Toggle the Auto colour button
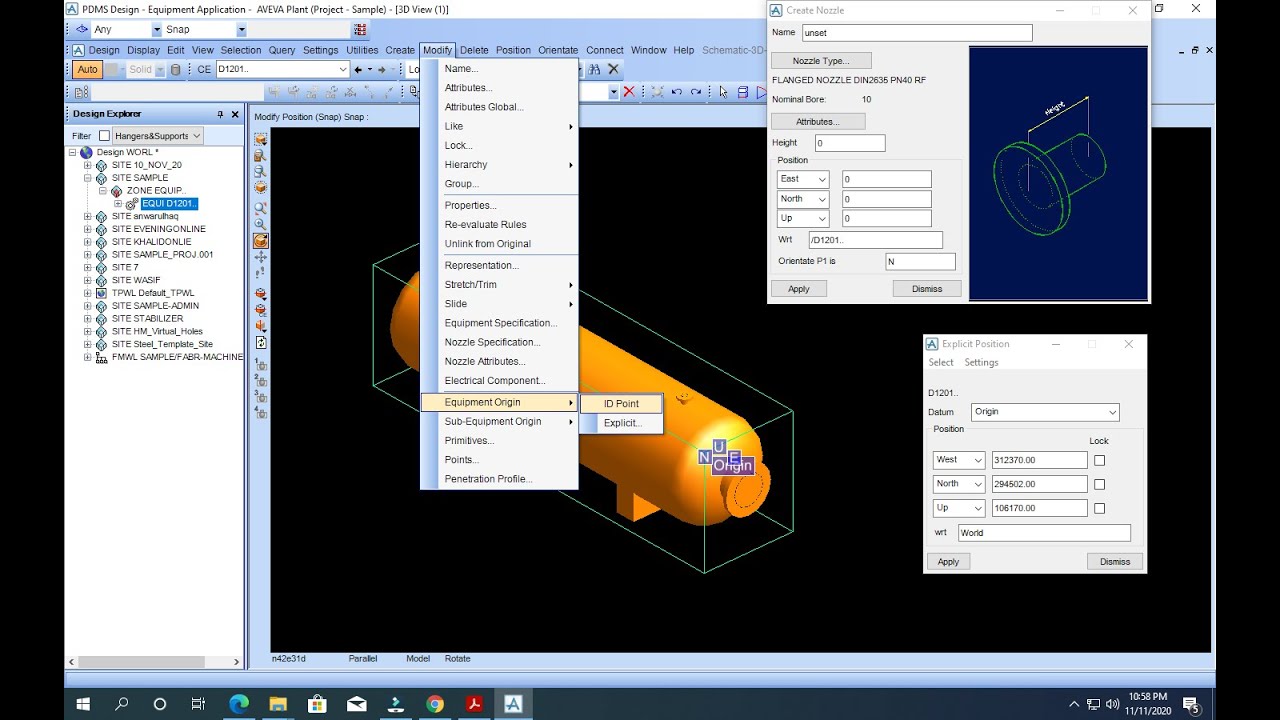Viewport: 1280px width, 720px height. click(x=87, y=70)
